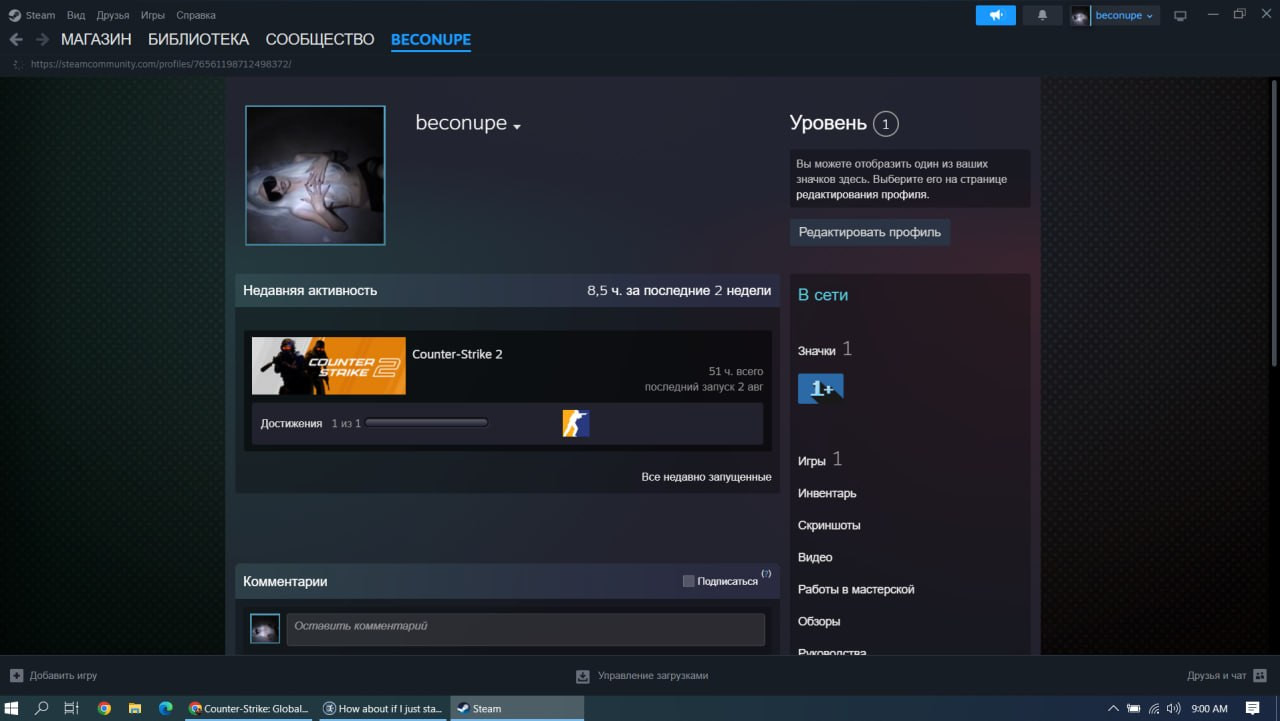
Task: Open the Steam menu
Action: pos(41,15)
